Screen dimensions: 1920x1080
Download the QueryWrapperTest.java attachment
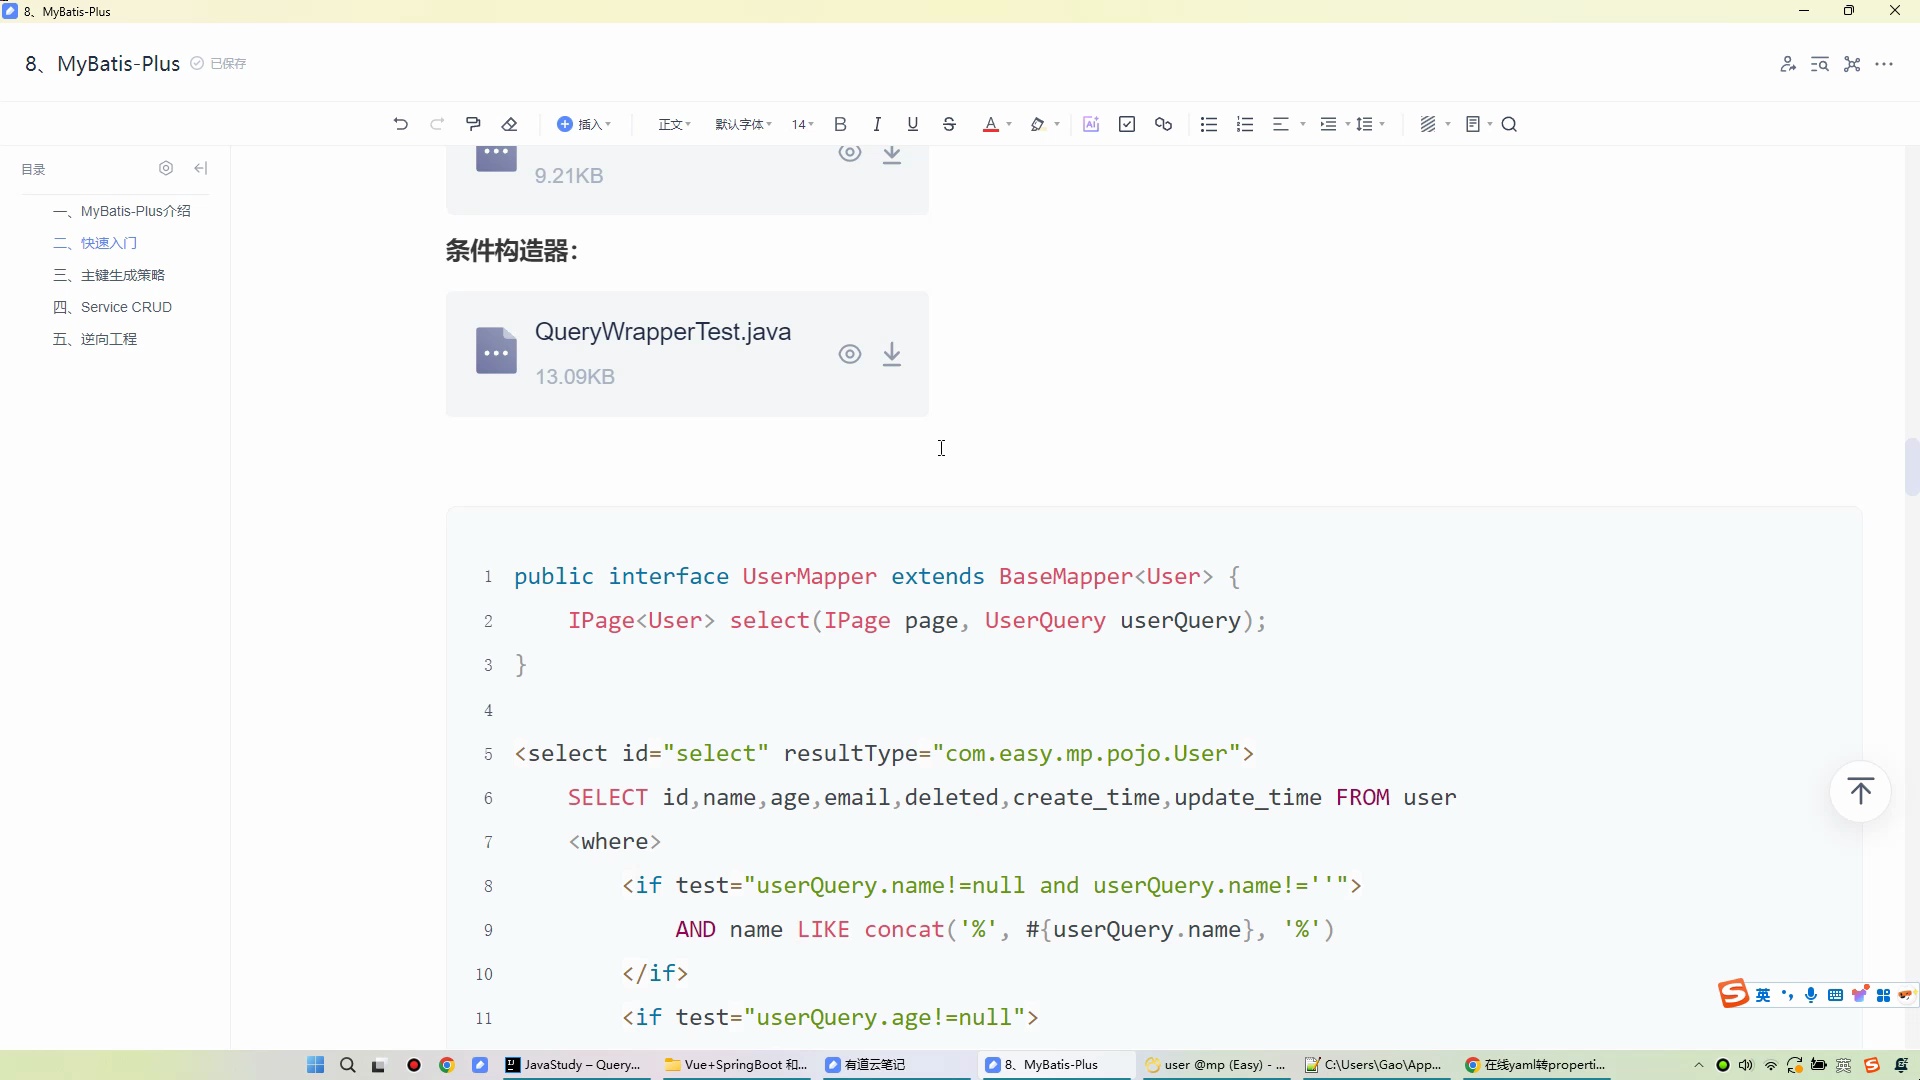(892, 354)
